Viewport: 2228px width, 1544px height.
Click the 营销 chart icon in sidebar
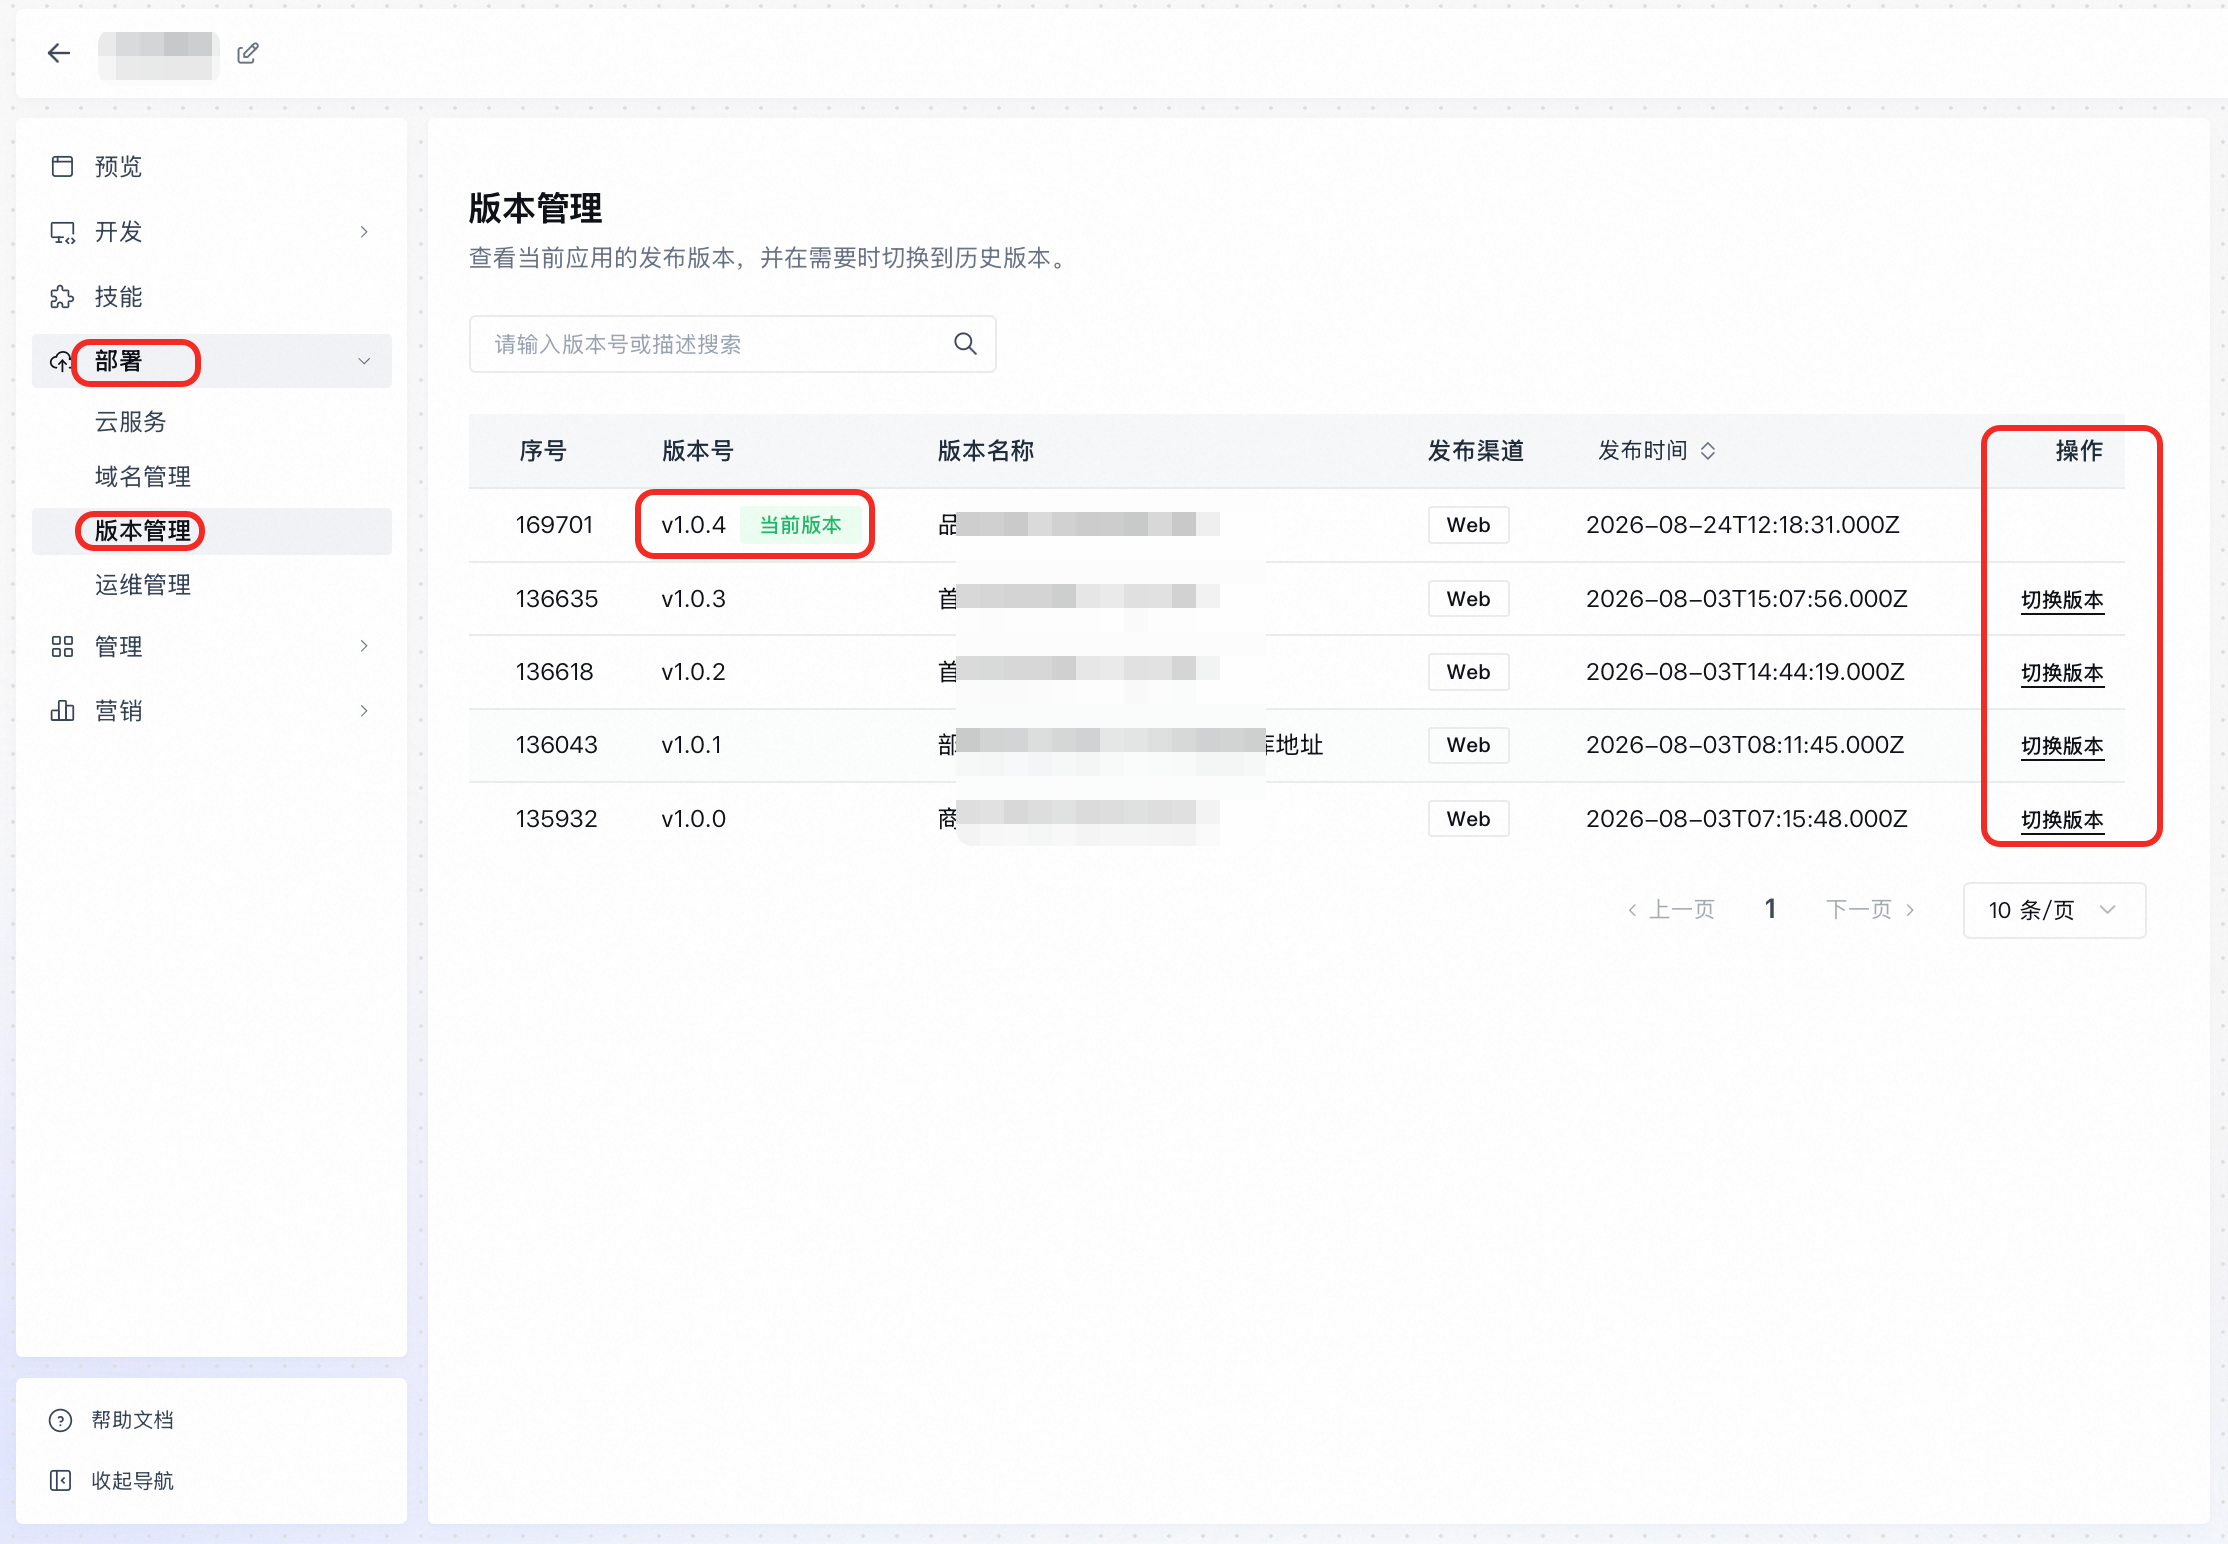point(62,711)
